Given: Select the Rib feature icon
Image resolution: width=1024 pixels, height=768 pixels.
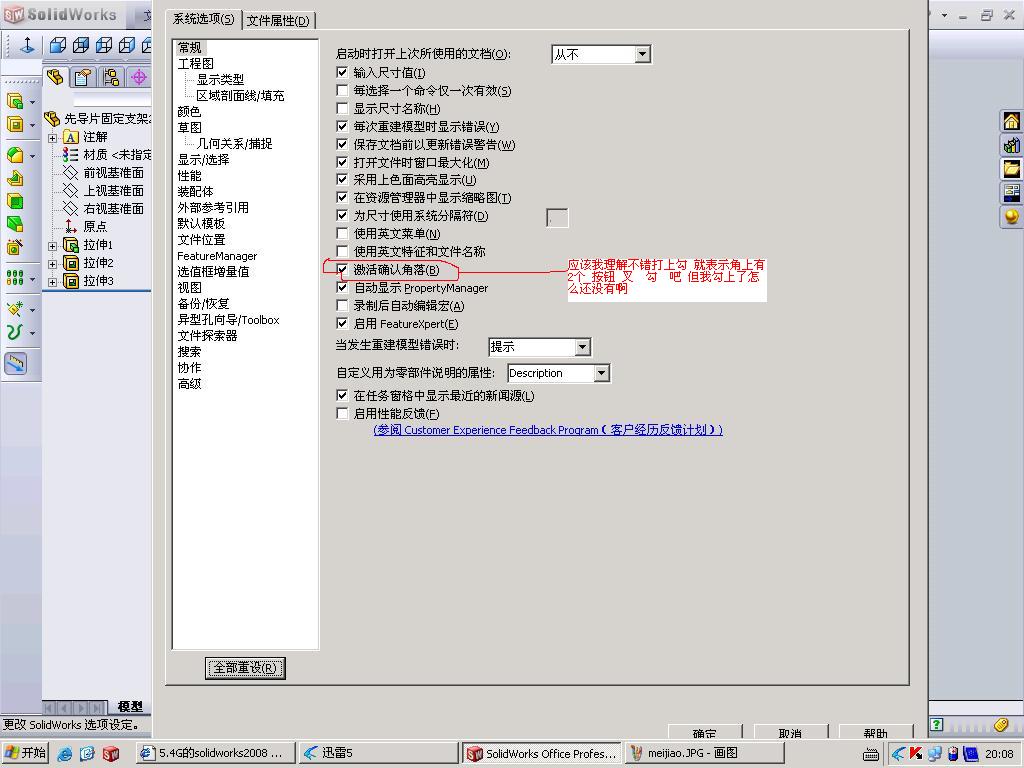Looking at the screenshot, I should [x=15, y=178].
